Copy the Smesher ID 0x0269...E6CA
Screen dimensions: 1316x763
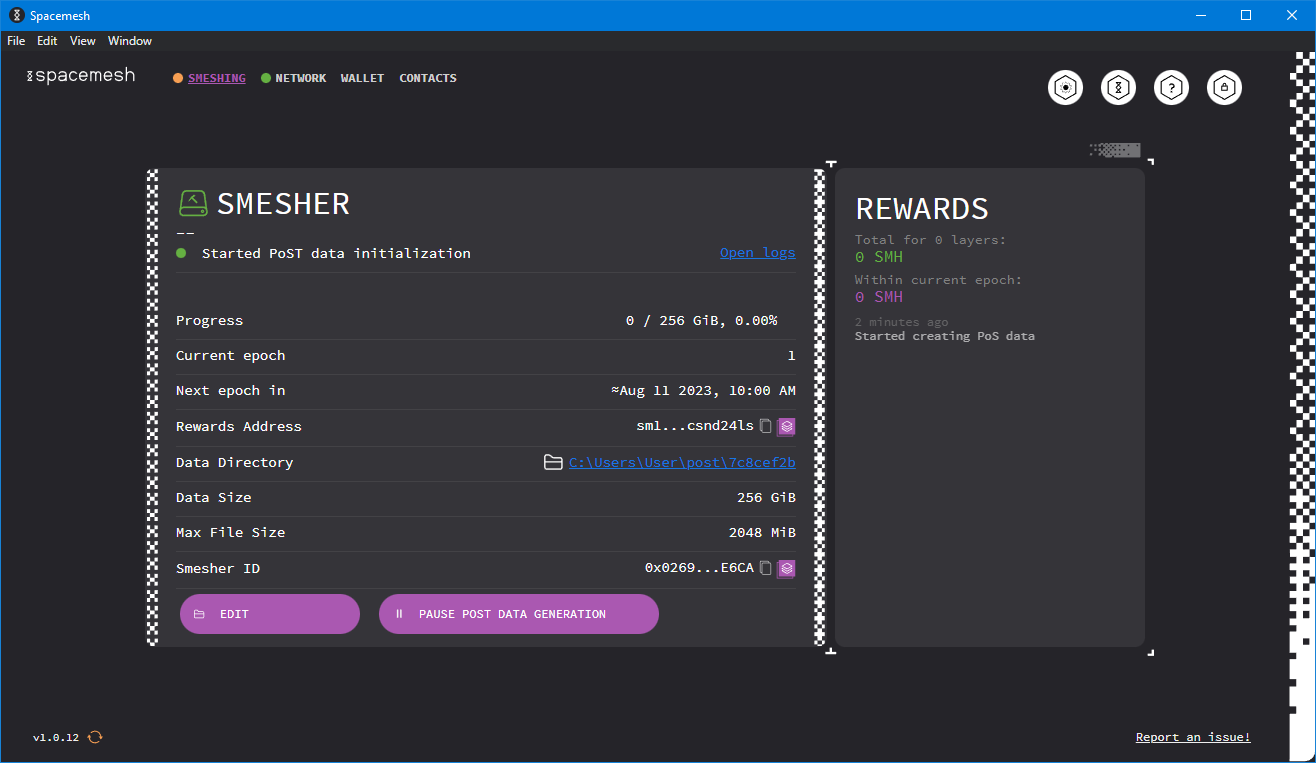pyautogui.click(x=766, y=568)
